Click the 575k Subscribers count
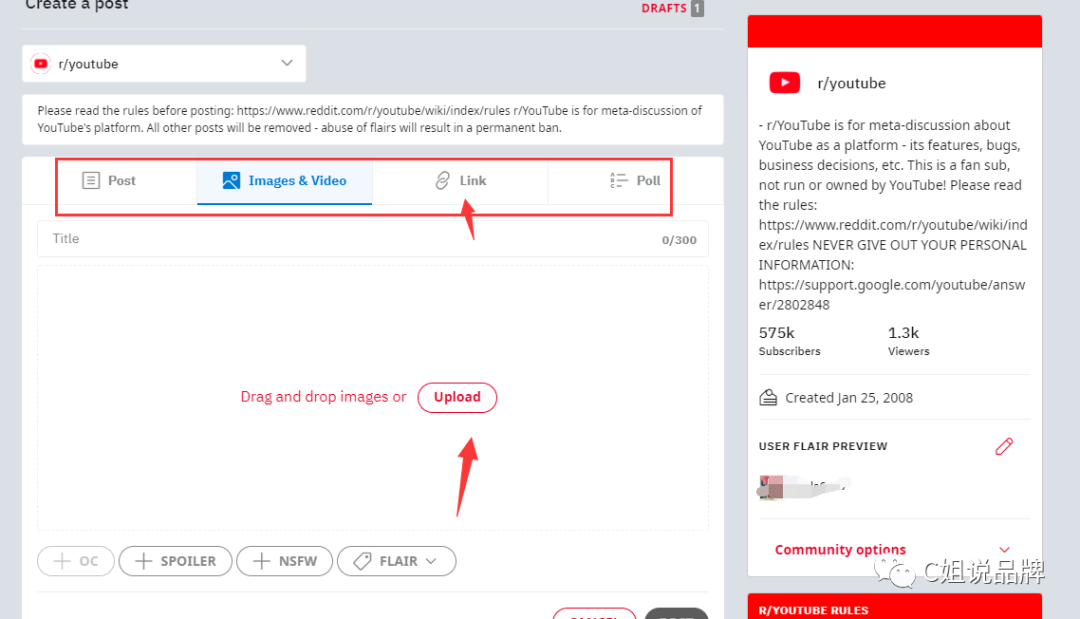1080x619 pixels. click(789, 341)
